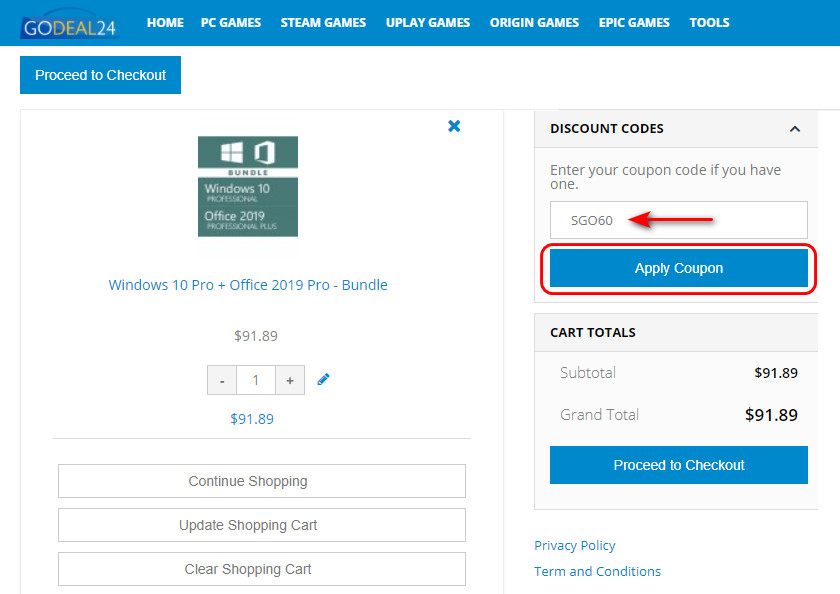Click the quantity number field
The width and height of the screenshot is (840, 594).
256,380
